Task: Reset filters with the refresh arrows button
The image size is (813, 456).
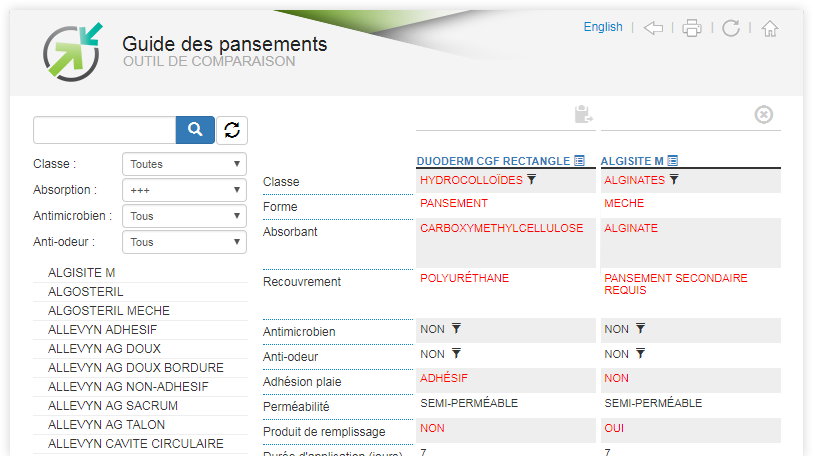Action: point(232,130)
